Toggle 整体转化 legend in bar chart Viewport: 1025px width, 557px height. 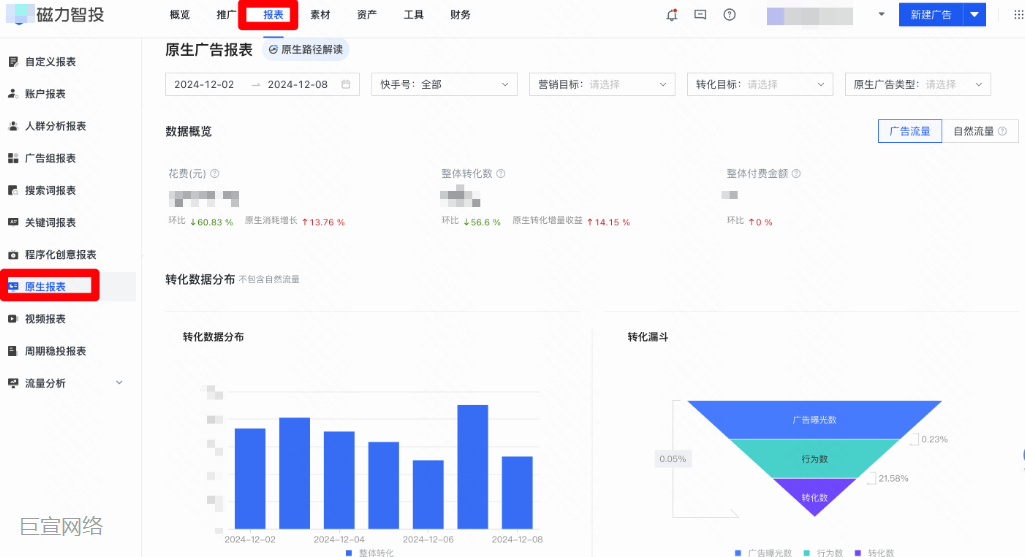(369, 552)
